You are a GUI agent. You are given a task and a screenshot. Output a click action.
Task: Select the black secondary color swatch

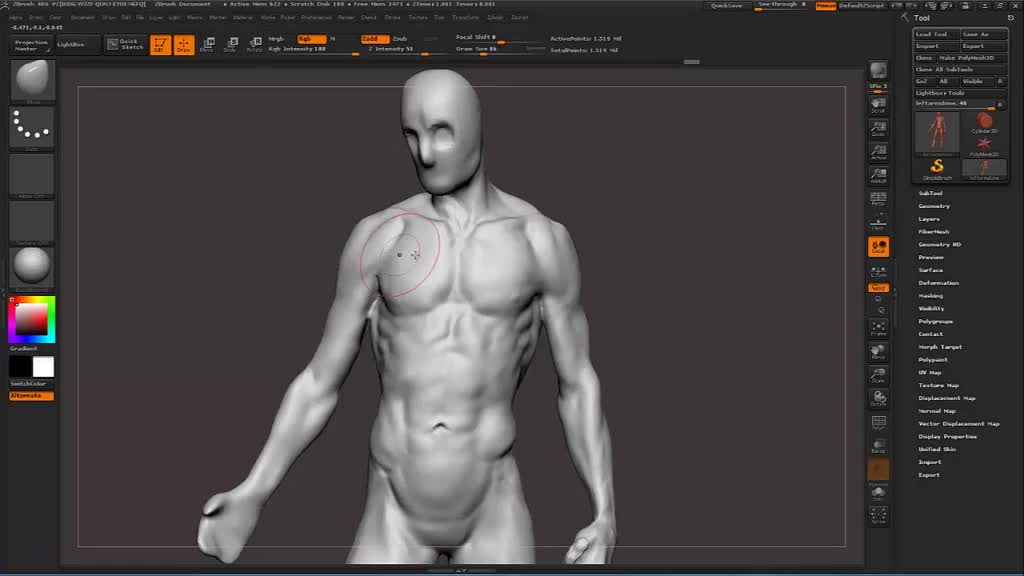[20, 366]
